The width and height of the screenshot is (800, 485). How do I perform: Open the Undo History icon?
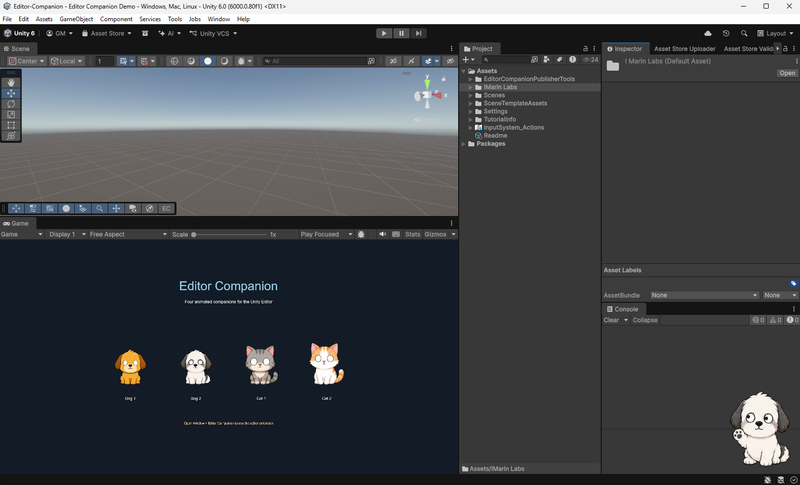(x=726, y=33)
